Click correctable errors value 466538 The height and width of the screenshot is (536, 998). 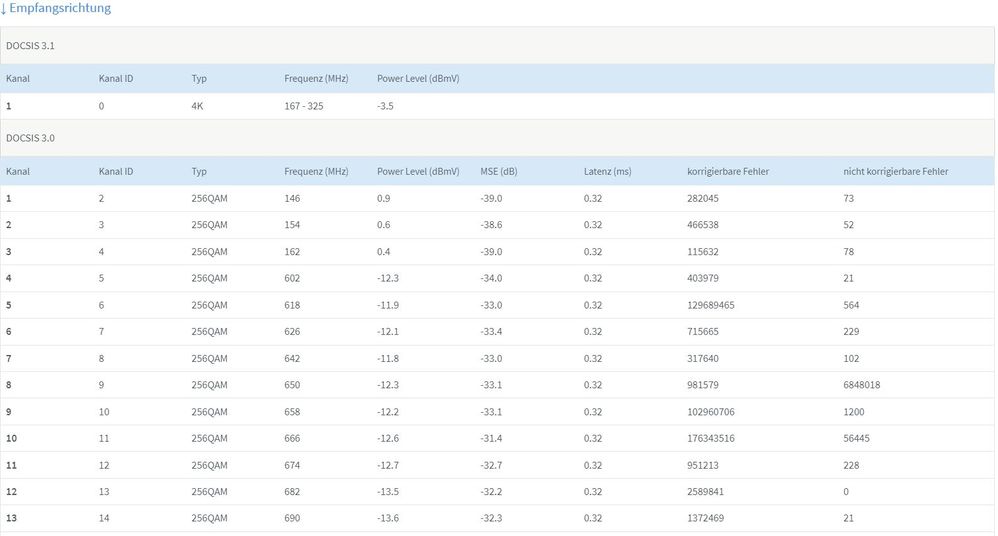703,225
